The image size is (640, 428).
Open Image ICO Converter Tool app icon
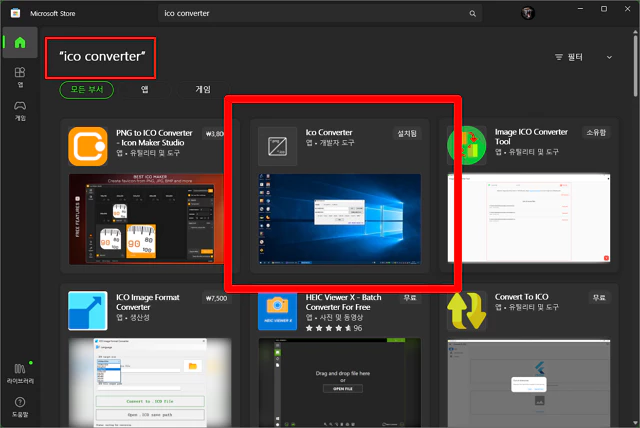(x=467, y=145)
